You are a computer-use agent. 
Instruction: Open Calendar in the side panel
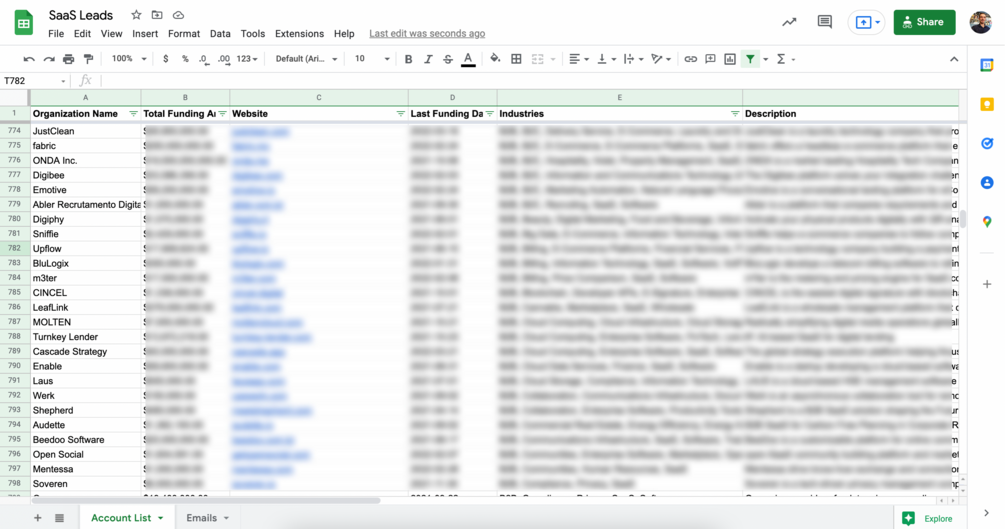tap(987, 65)
